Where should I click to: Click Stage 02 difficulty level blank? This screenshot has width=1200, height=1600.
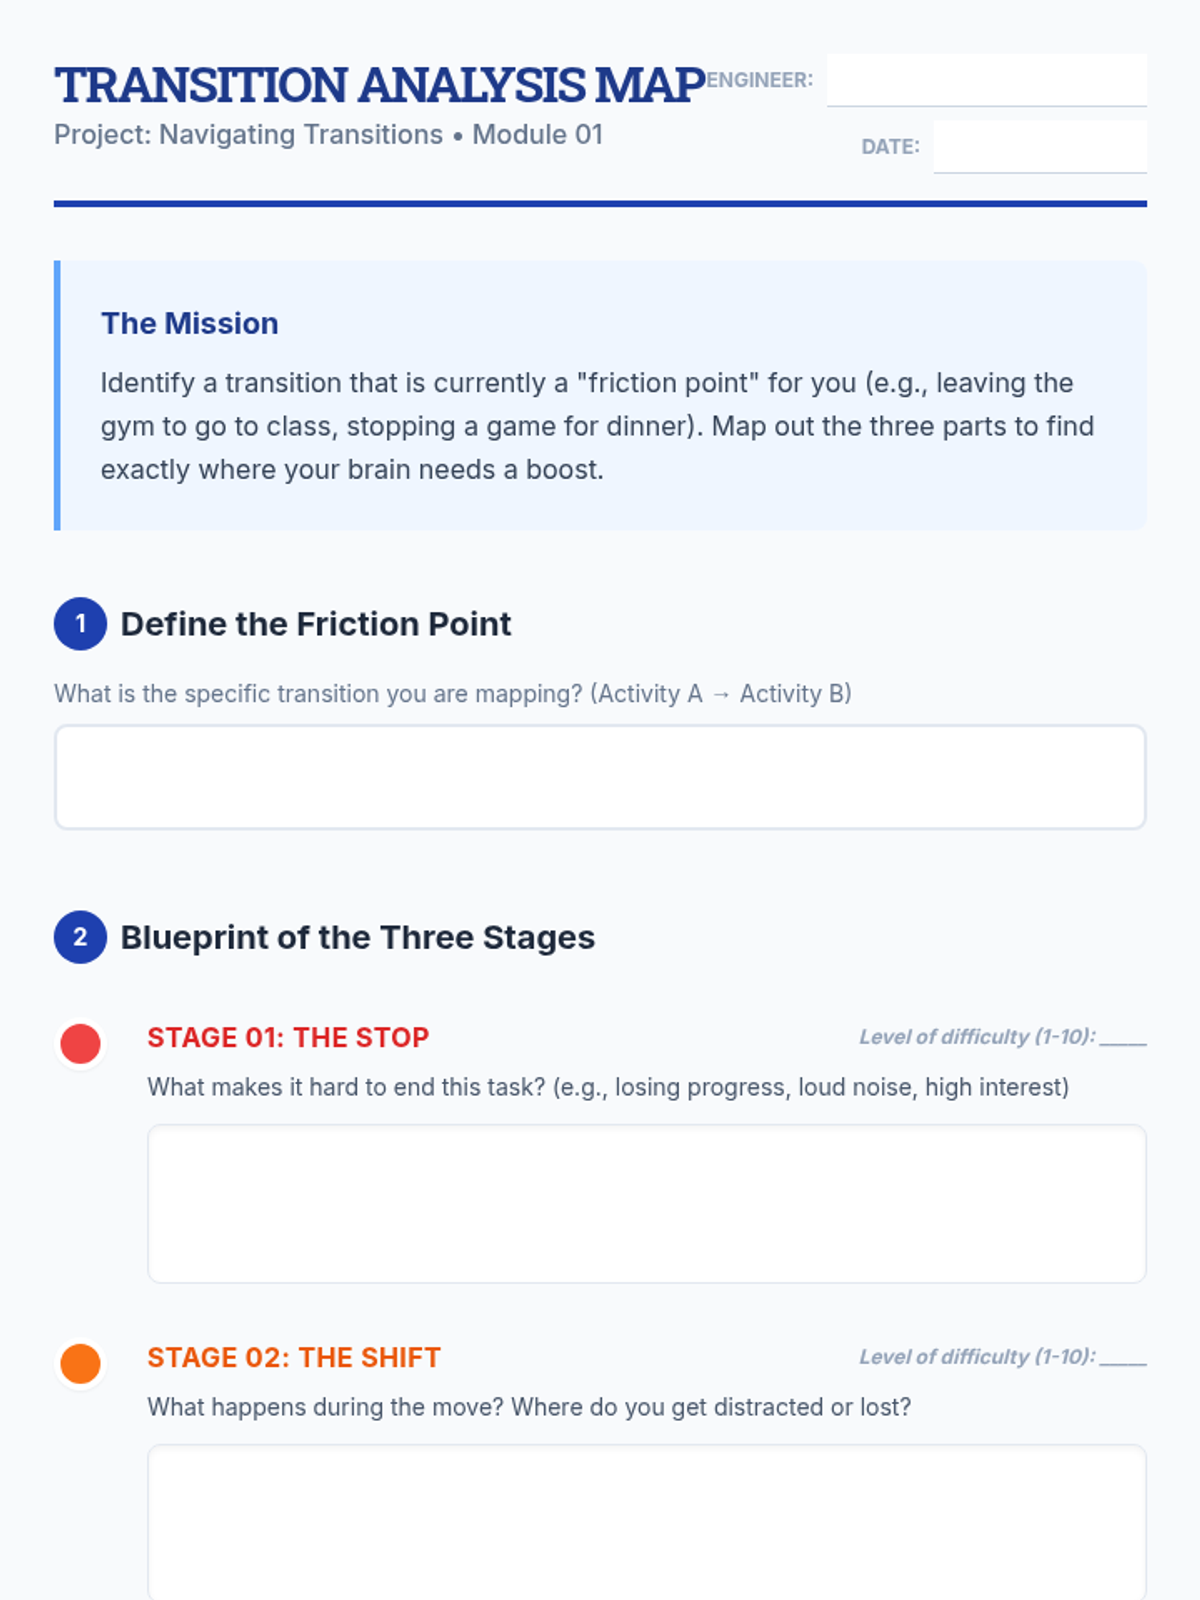(x=1123, y=1358)
